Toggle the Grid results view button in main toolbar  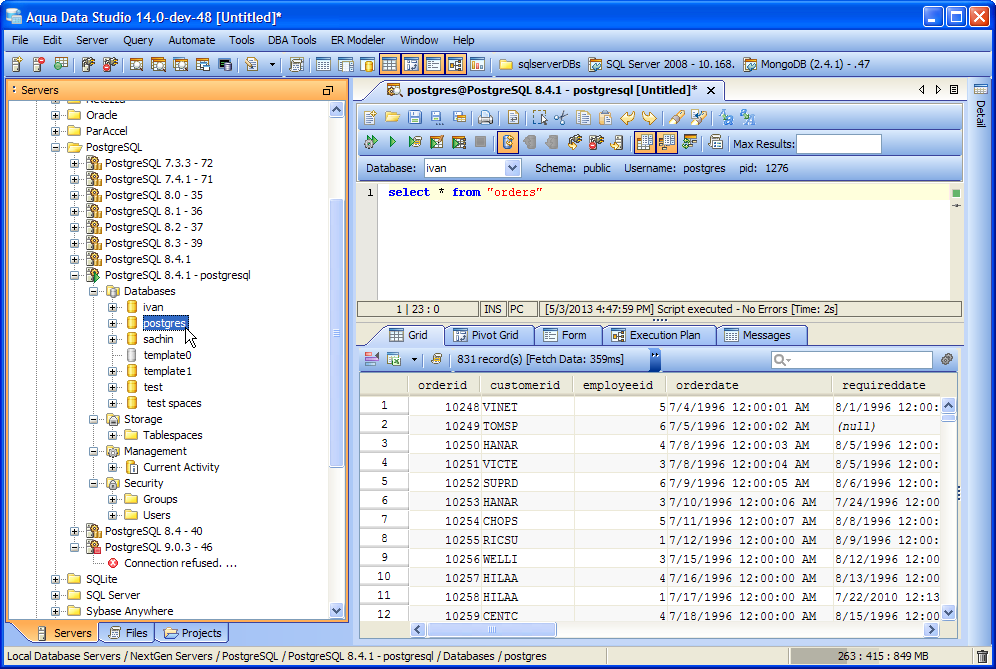[x=389, y=64]
